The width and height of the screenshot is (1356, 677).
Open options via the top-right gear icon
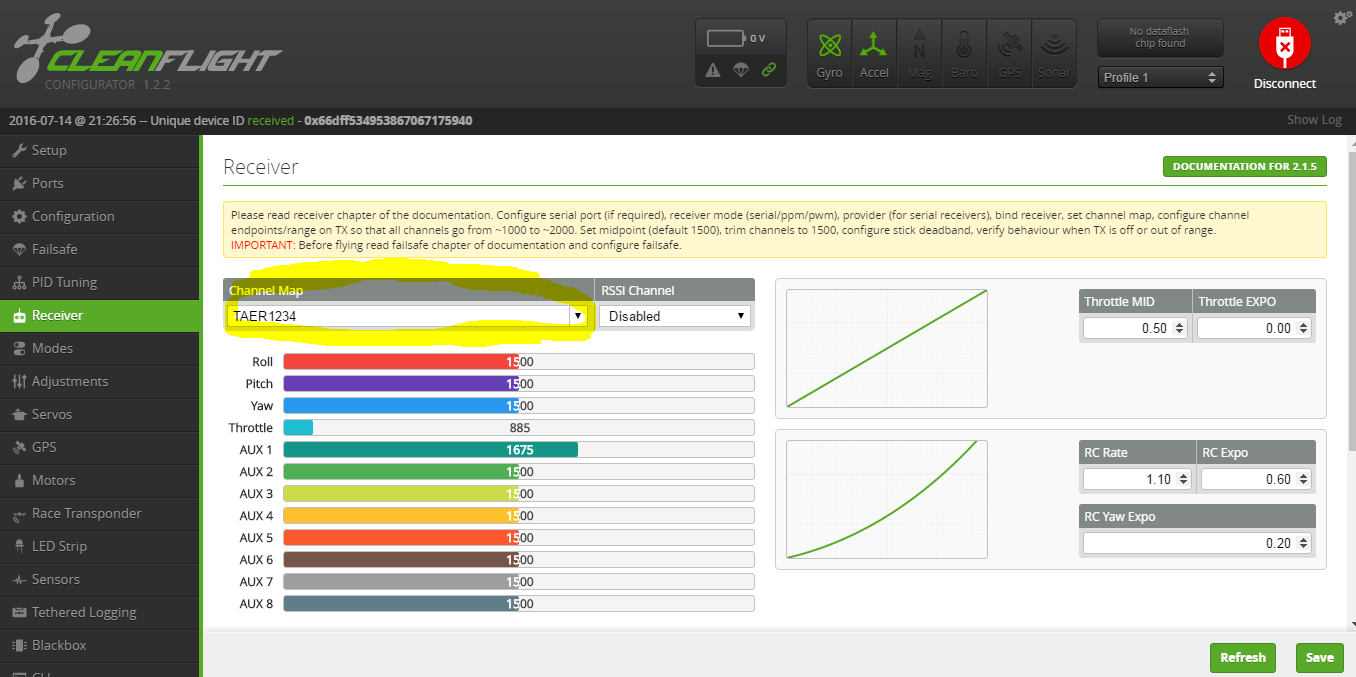tap(1342, 18)
